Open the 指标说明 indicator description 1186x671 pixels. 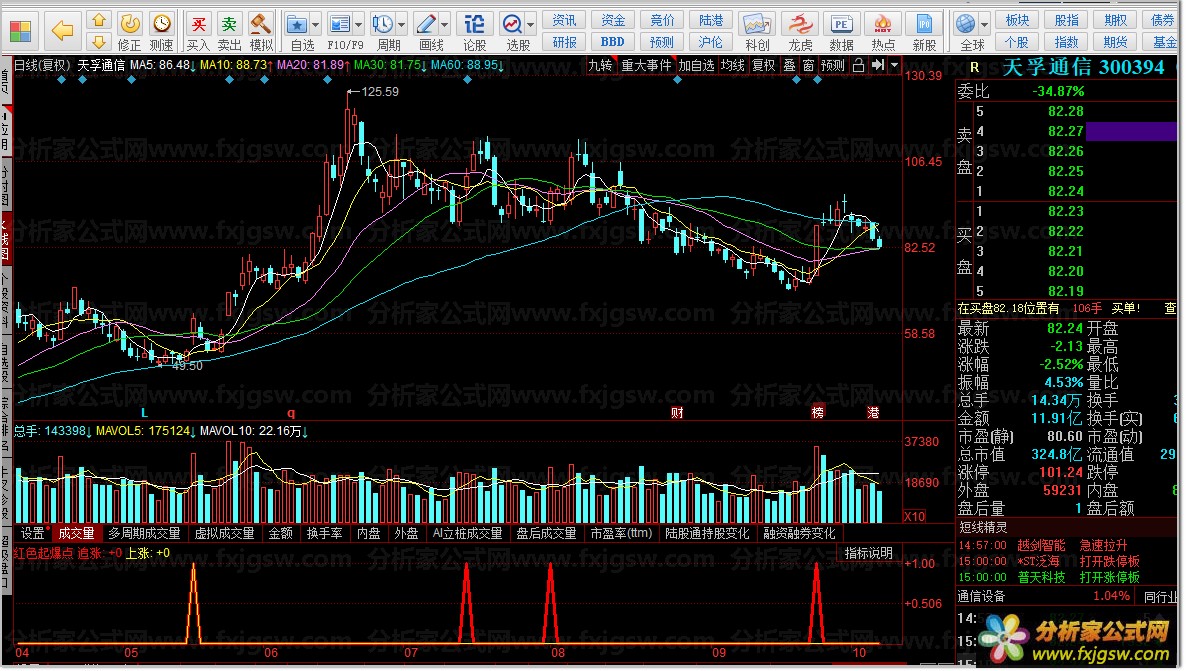[x=868, y=553]
